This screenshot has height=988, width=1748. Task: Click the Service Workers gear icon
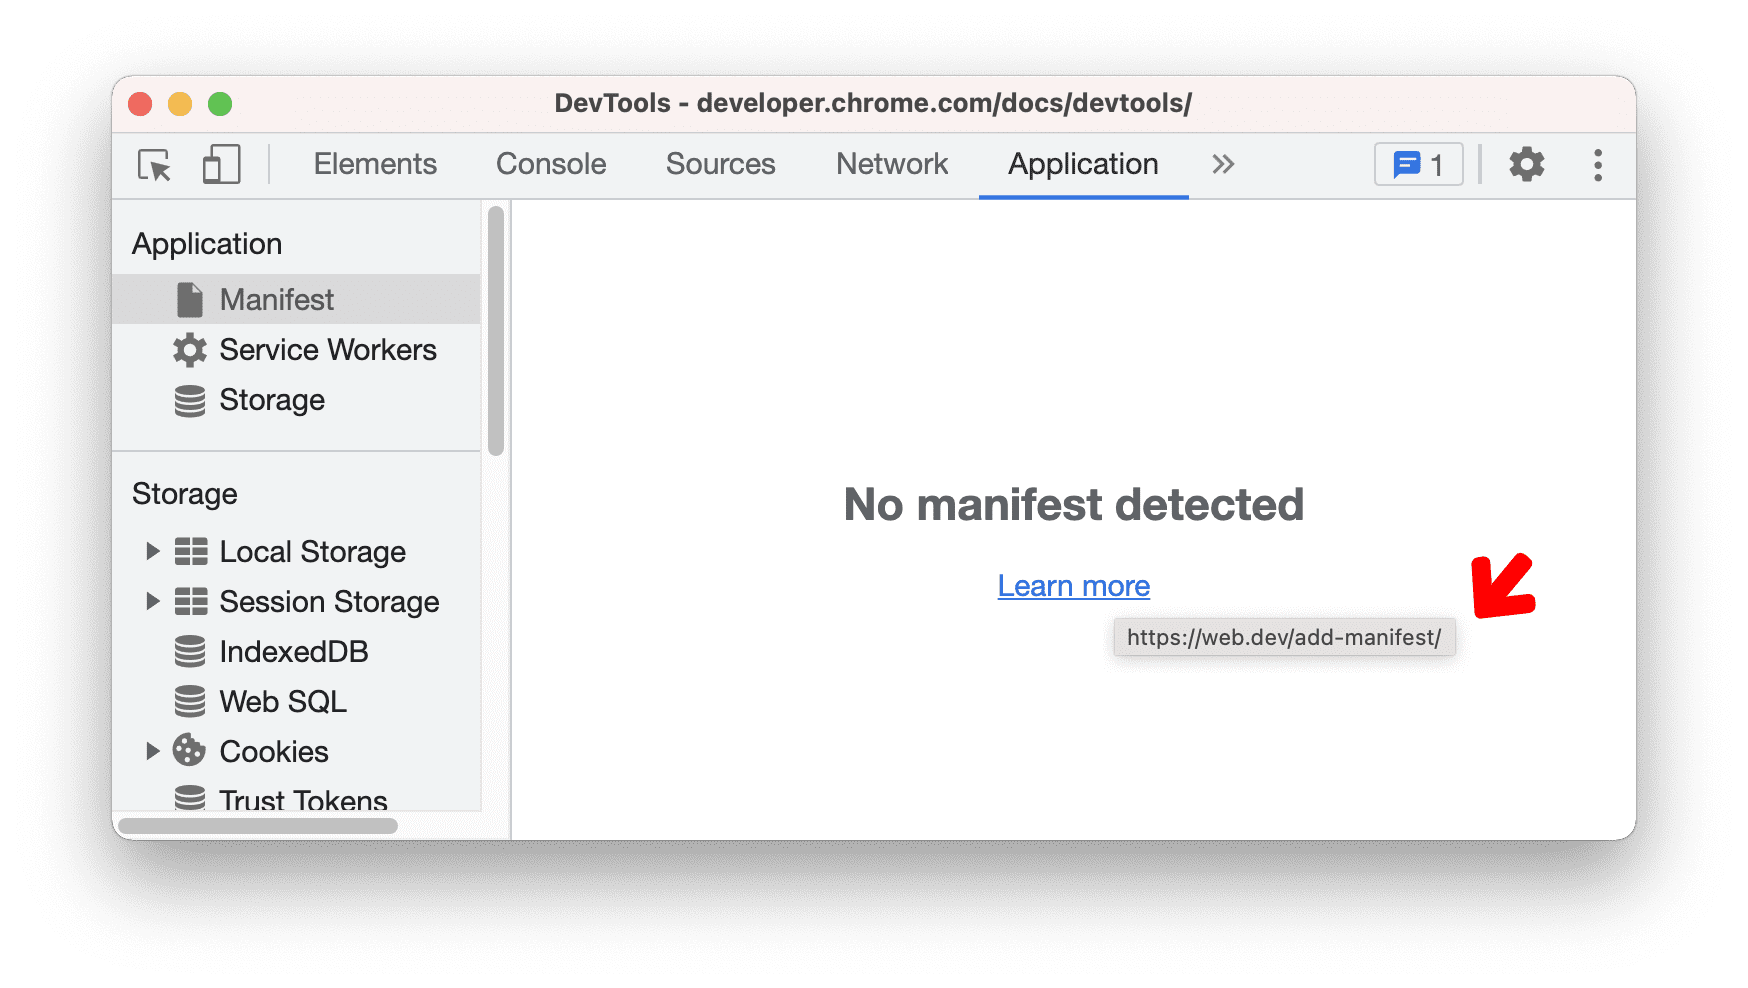pyautogui.click(x=189, y=350)
